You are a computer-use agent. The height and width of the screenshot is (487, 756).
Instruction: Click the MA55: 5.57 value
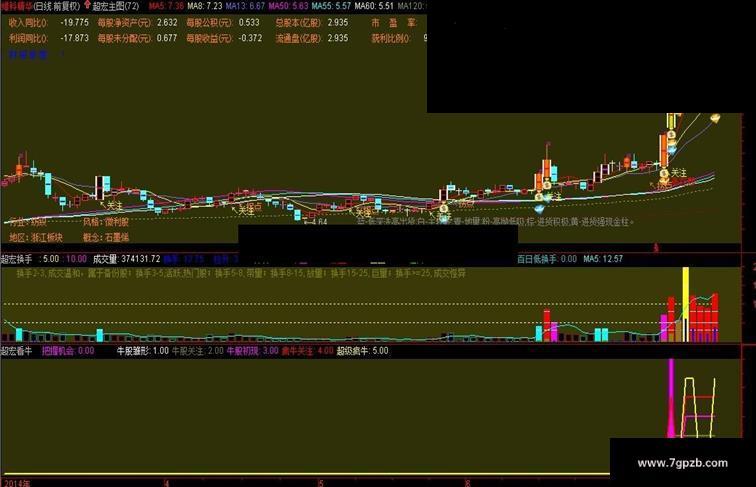(331, 6)
